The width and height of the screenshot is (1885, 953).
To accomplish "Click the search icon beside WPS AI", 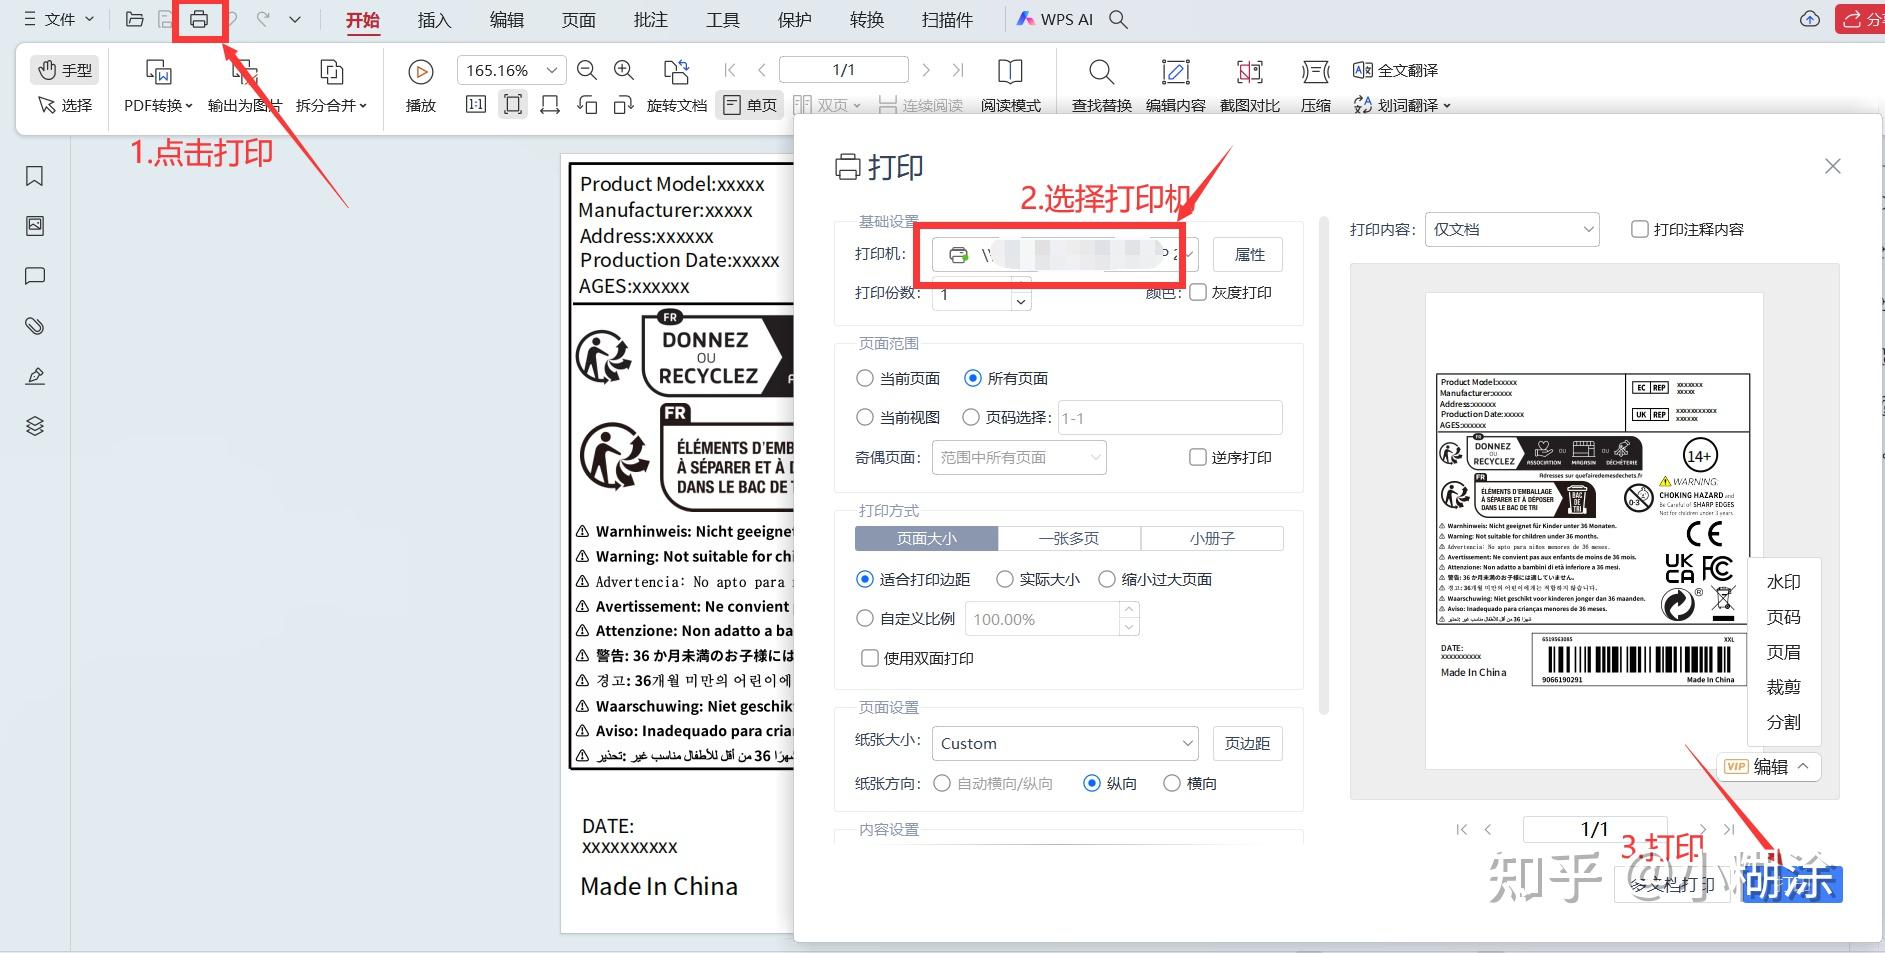I will point(1119,19).
